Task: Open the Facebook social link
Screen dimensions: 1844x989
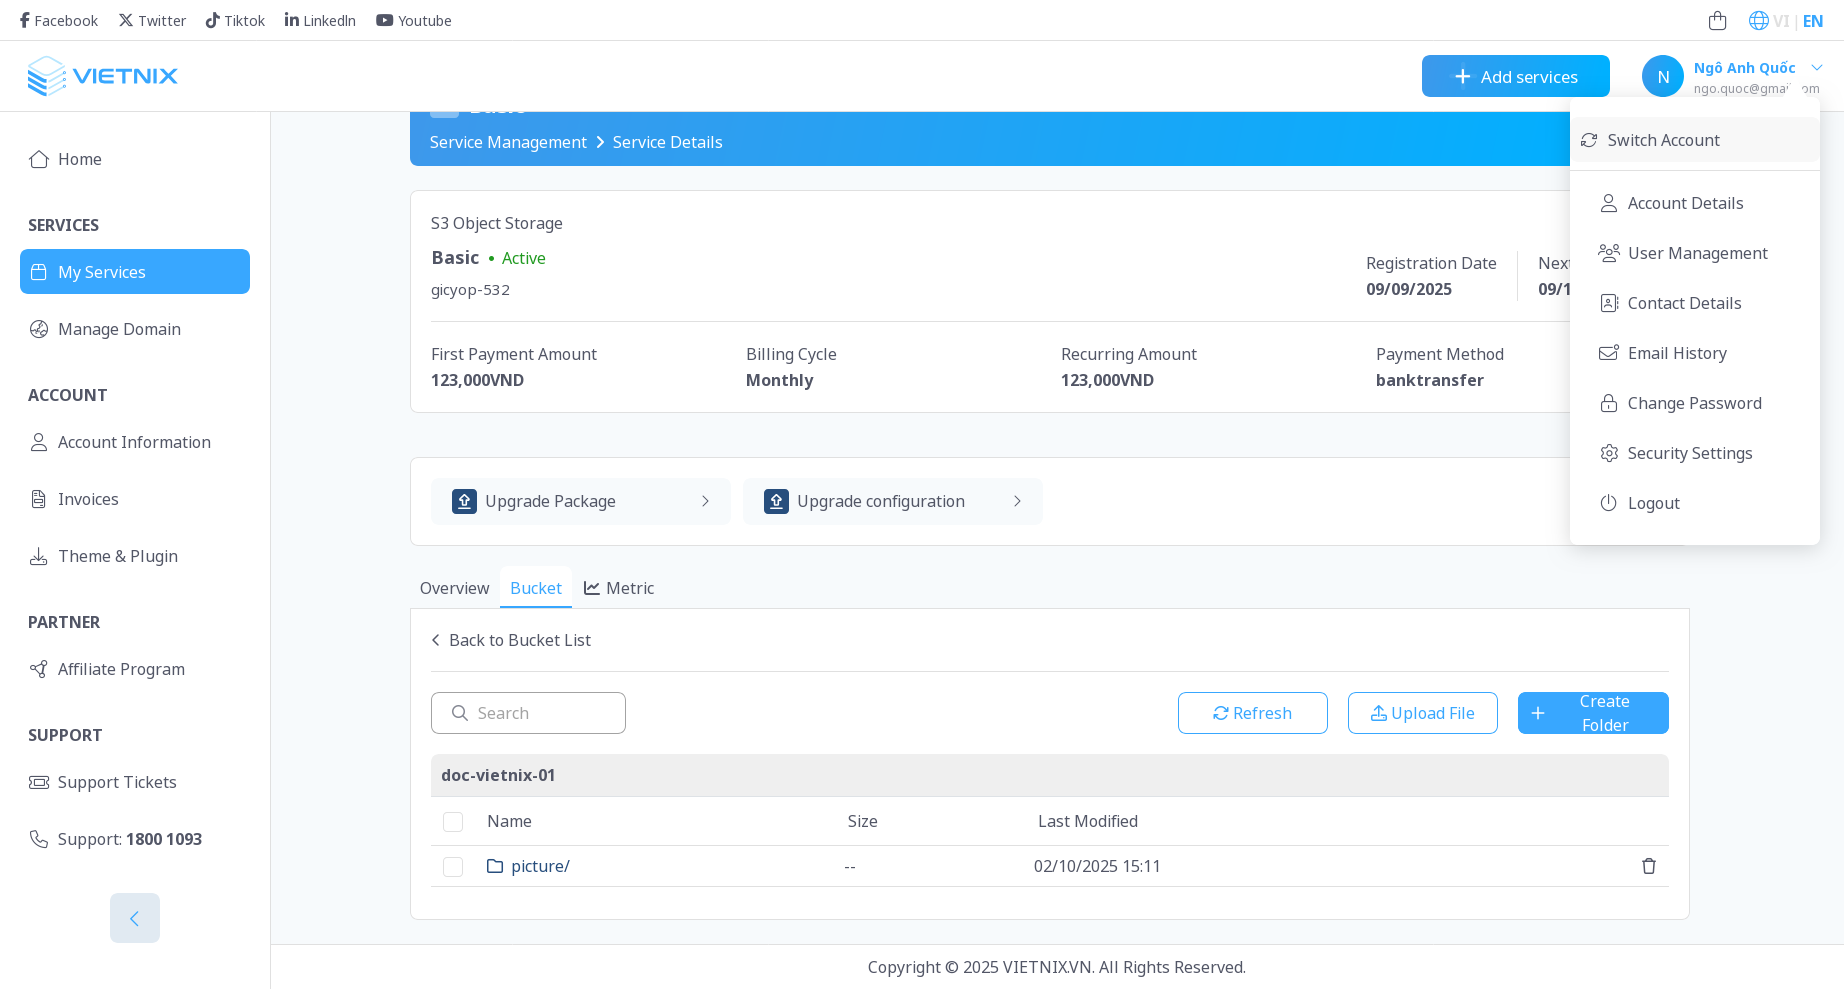Action: click(59, 21)
